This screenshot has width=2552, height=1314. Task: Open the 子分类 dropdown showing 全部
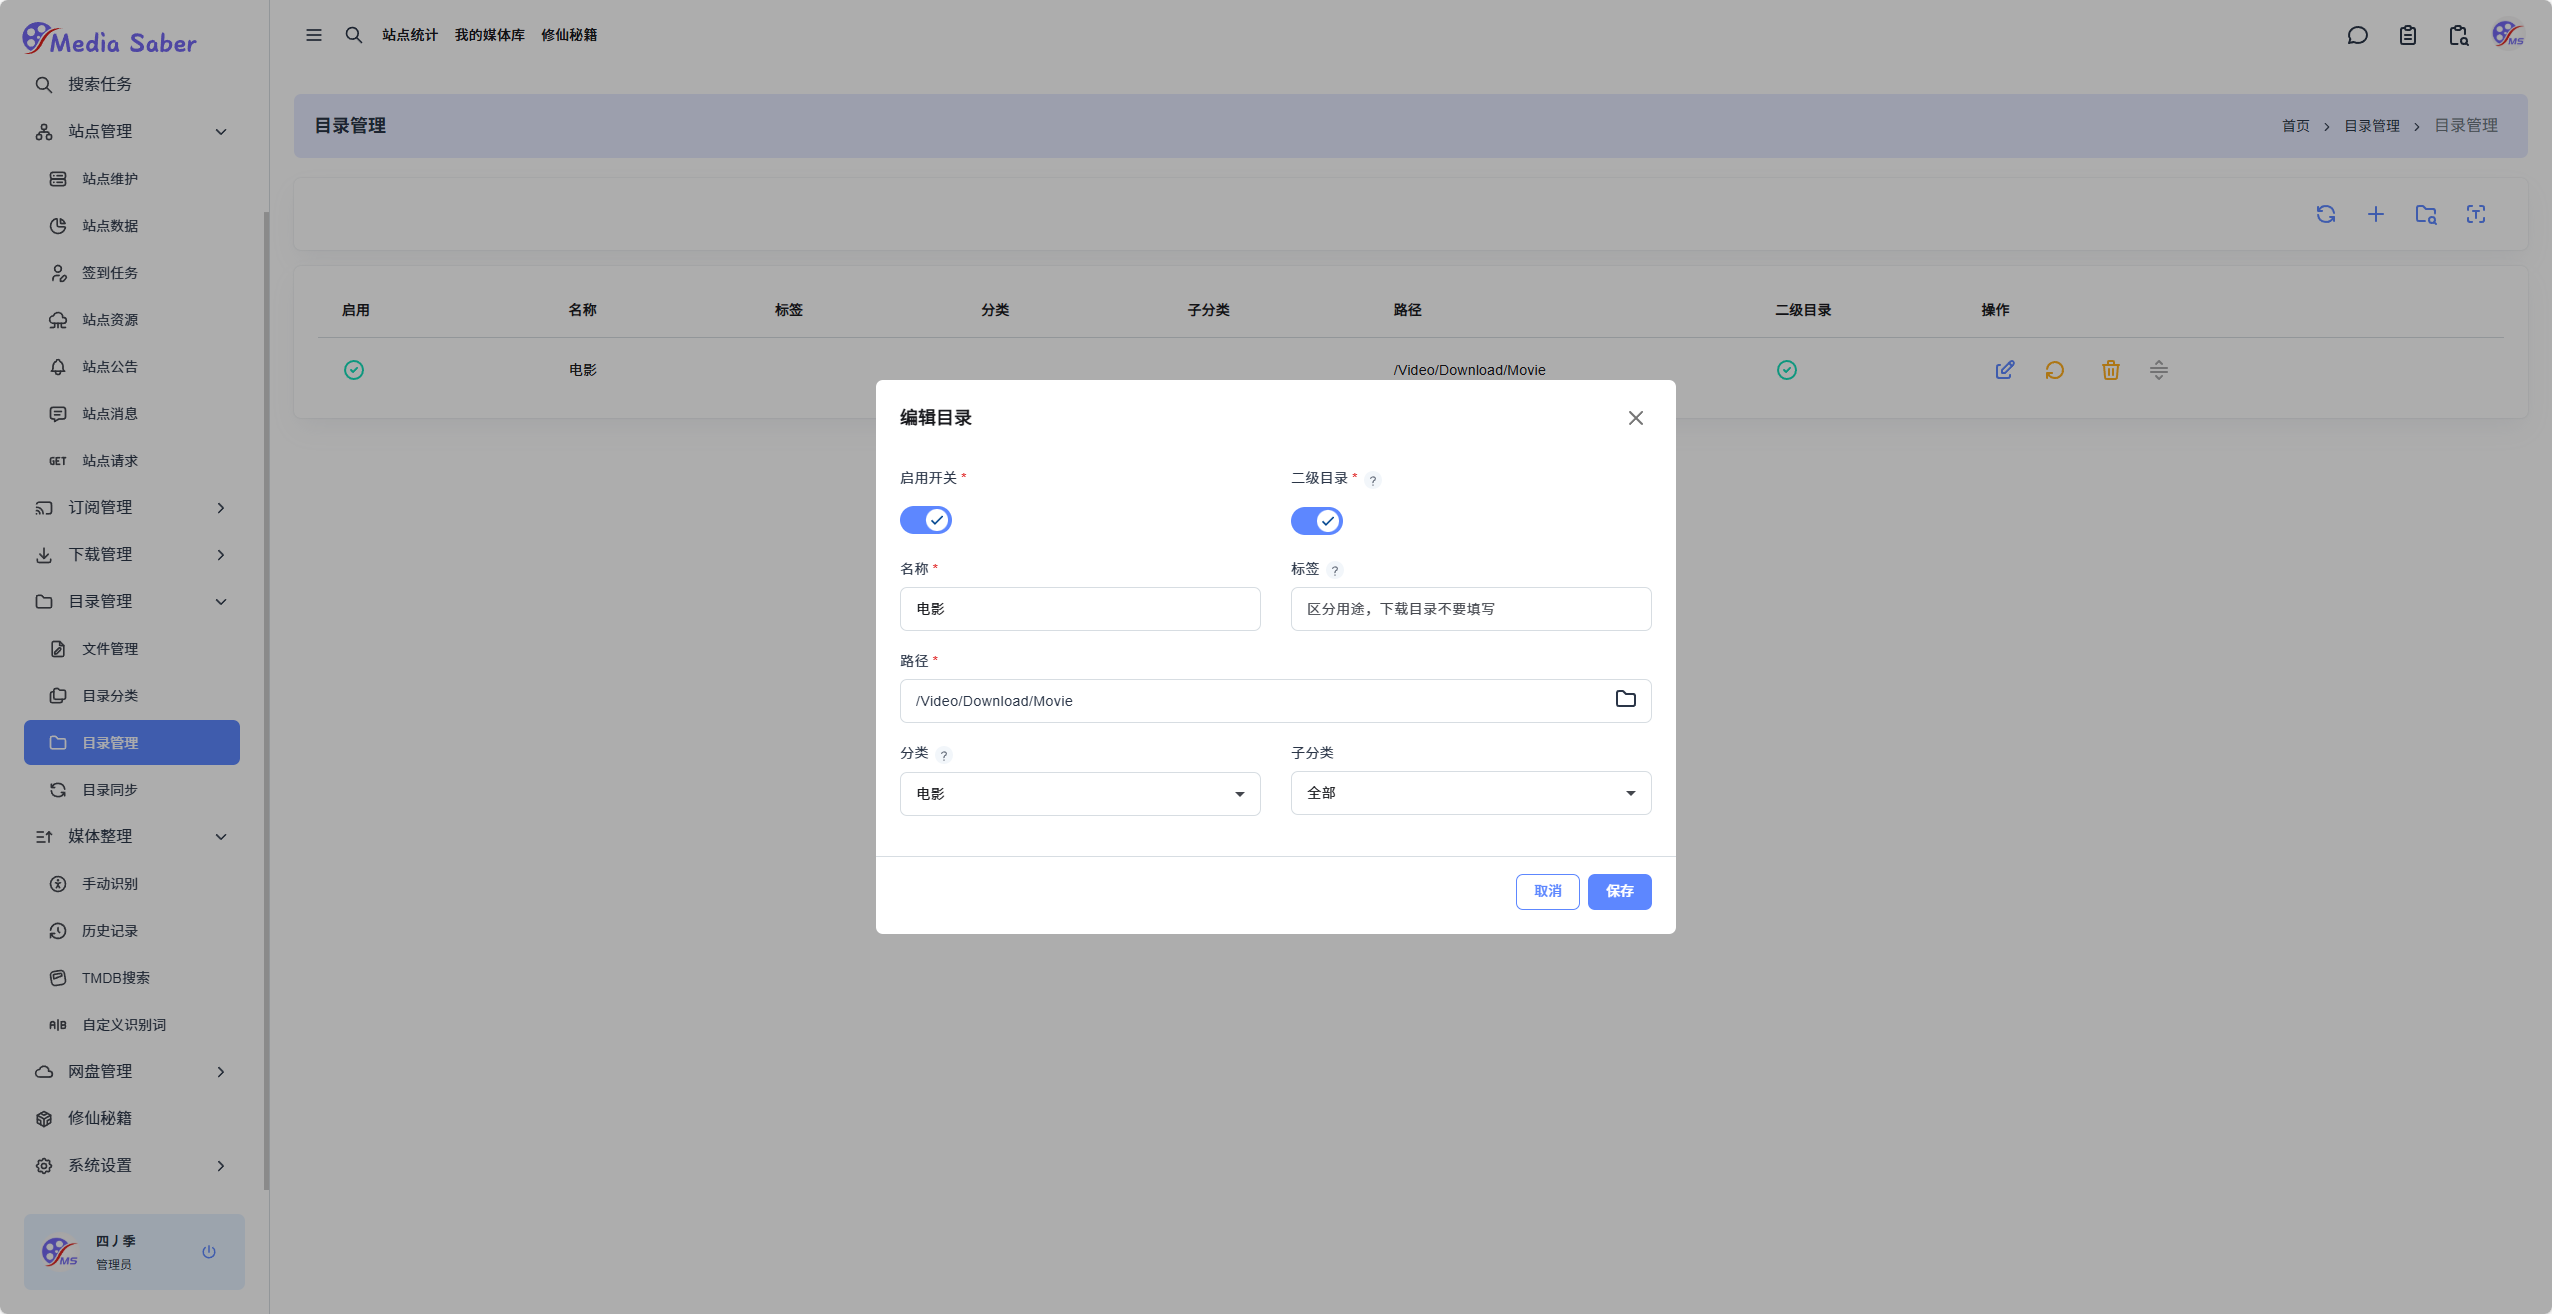(x=1470, y=793)
